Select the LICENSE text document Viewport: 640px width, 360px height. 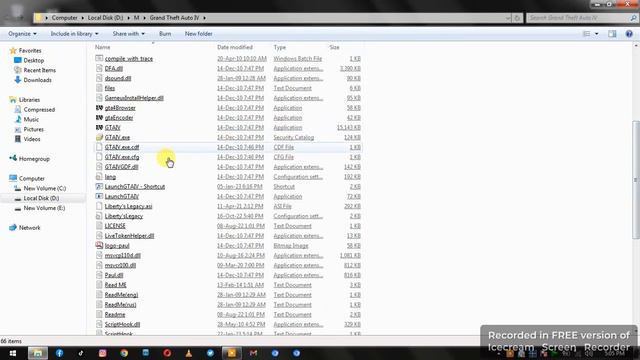pos(115,226)
